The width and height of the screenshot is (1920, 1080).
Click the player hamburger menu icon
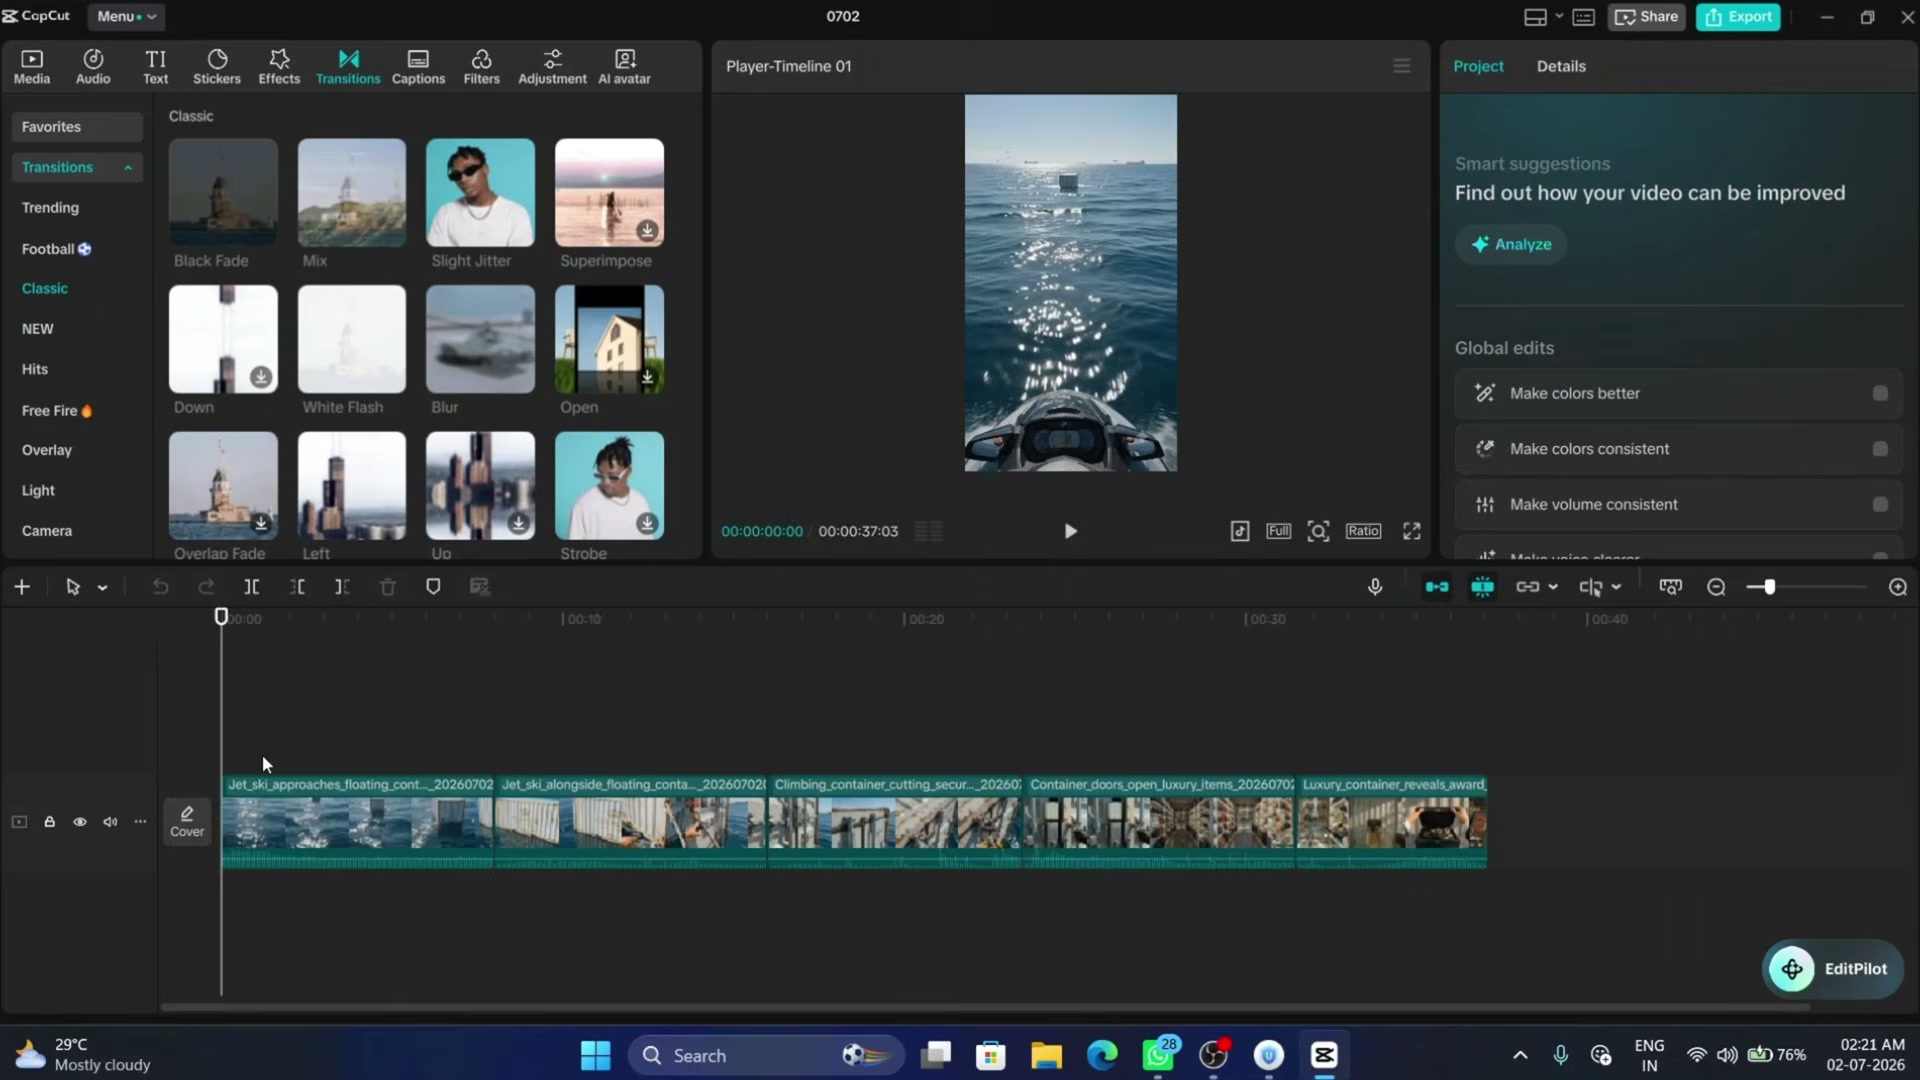1402,66
